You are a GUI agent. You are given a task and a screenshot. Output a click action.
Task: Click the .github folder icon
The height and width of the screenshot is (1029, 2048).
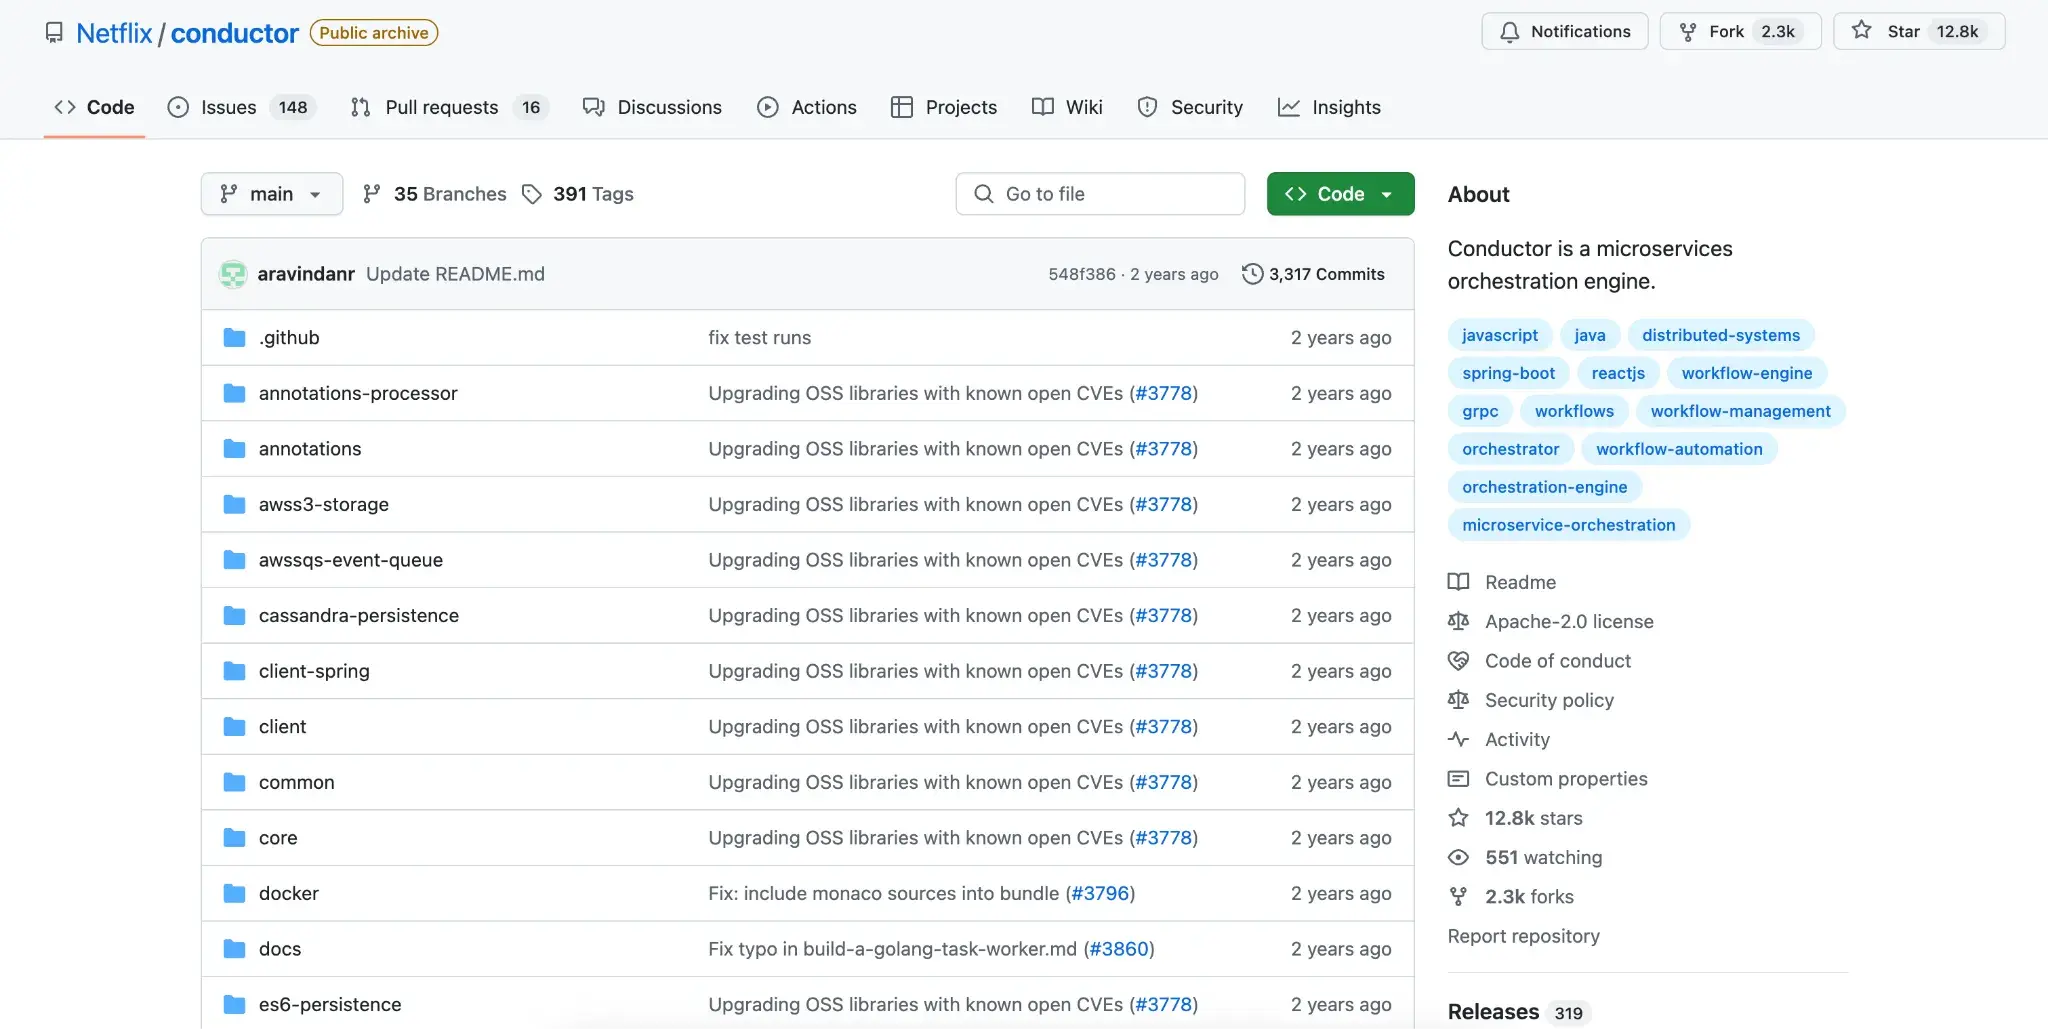(x=235, y=338)
